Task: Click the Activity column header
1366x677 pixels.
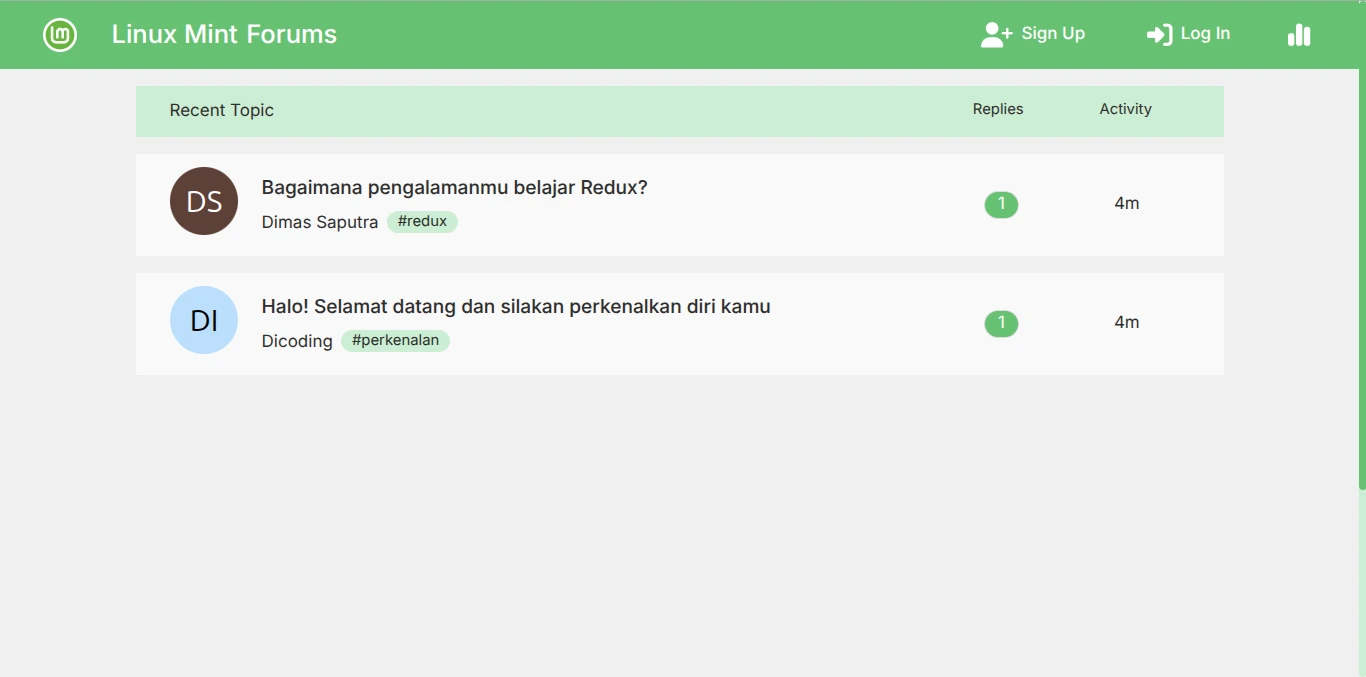Action: pyautogui.click(x=1125, y=109)
